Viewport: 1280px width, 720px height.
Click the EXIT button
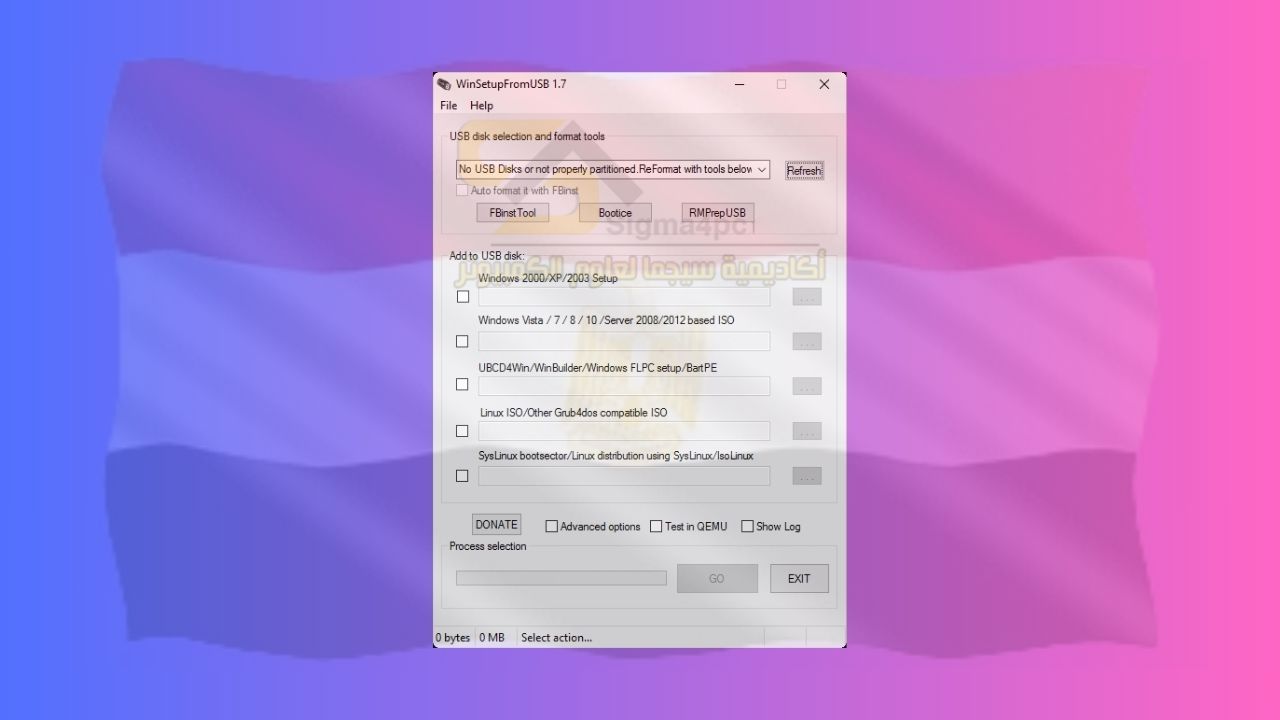(799, 579)
